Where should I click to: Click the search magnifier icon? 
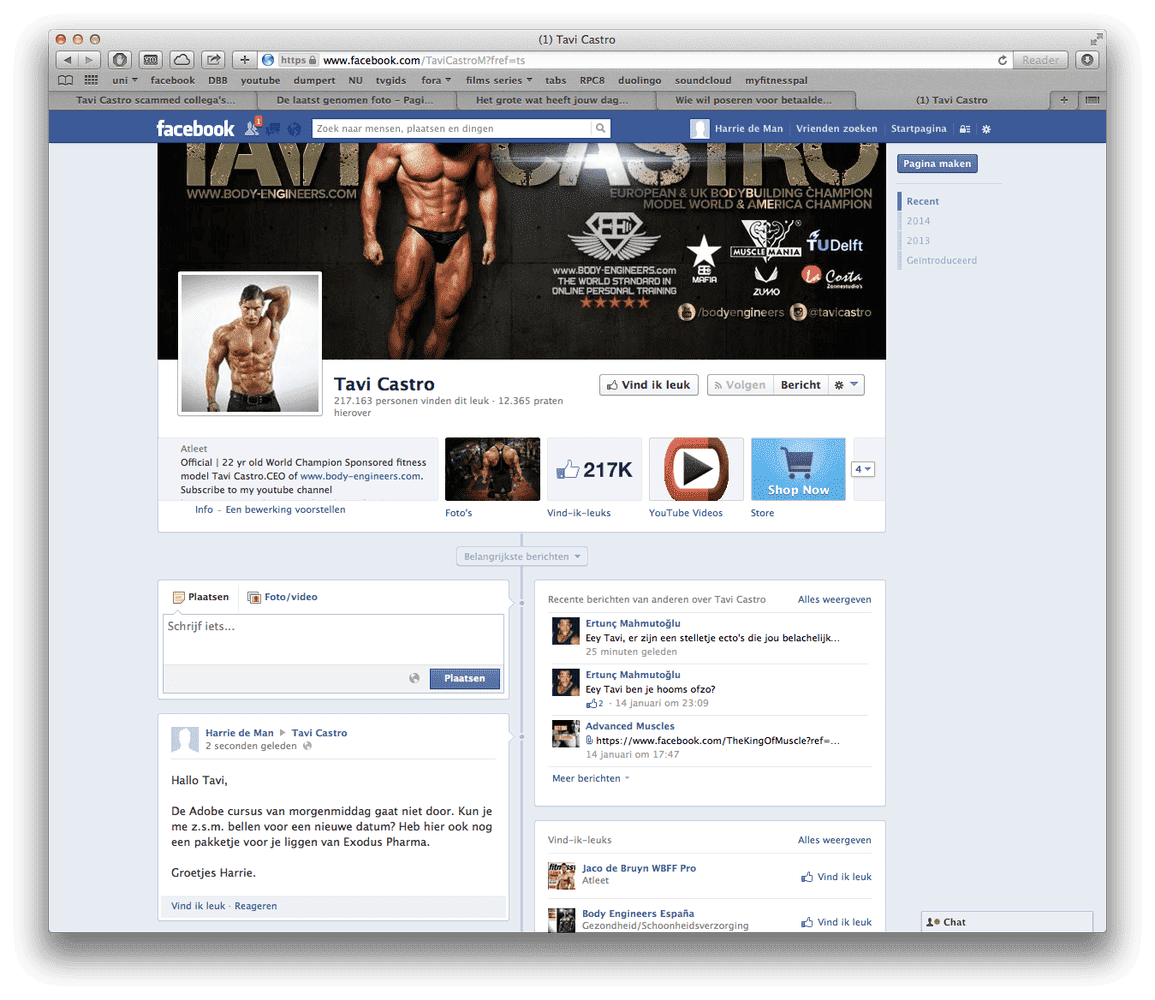tap(600, 129)
